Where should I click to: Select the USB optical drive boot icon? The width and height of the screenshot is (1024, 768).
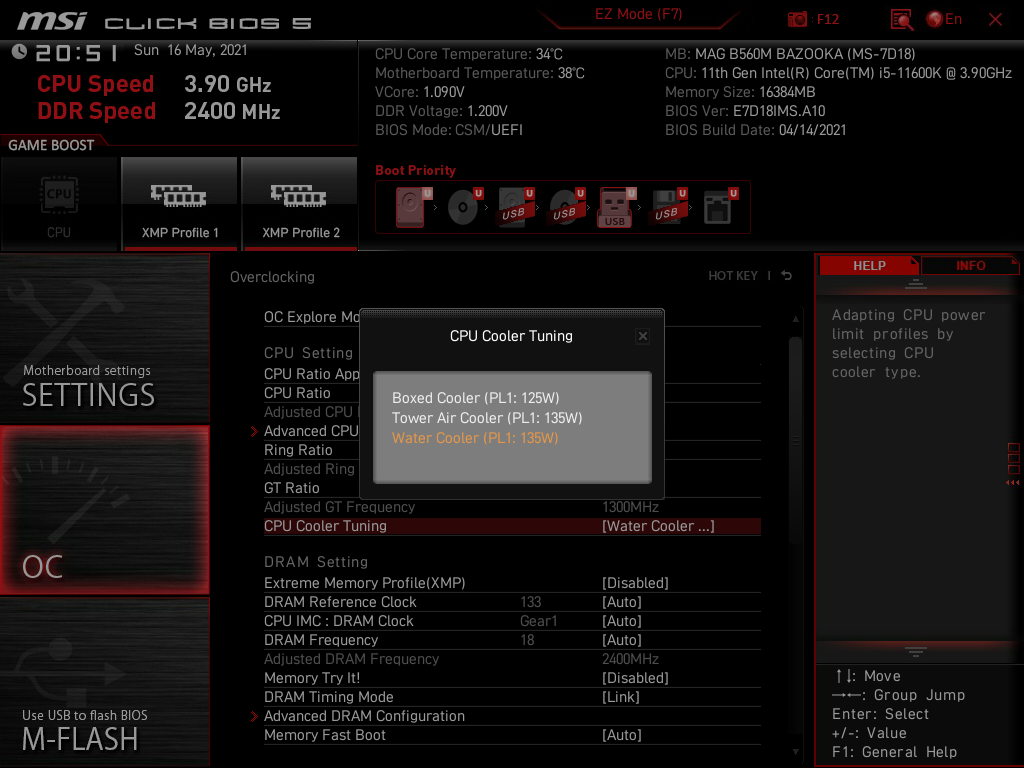pos(566,207)
